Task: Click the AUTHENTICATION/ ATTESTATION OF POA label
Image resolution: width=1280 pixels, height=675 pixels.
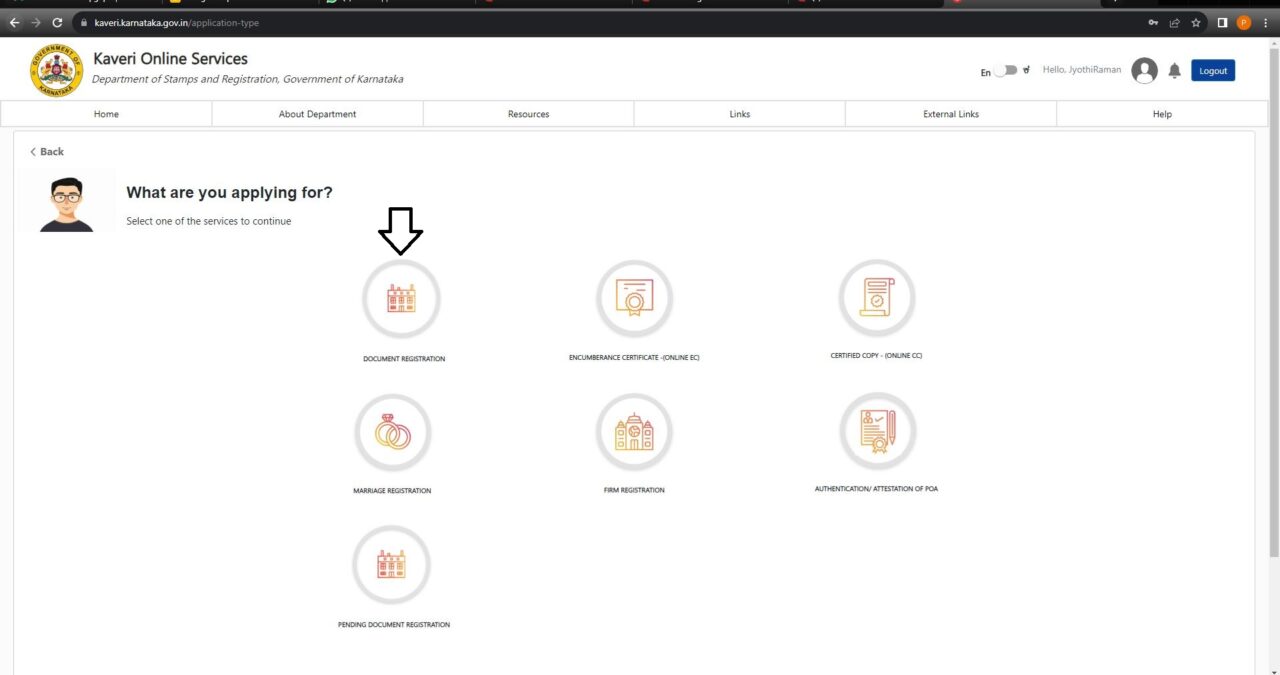Action: point(876,488)
